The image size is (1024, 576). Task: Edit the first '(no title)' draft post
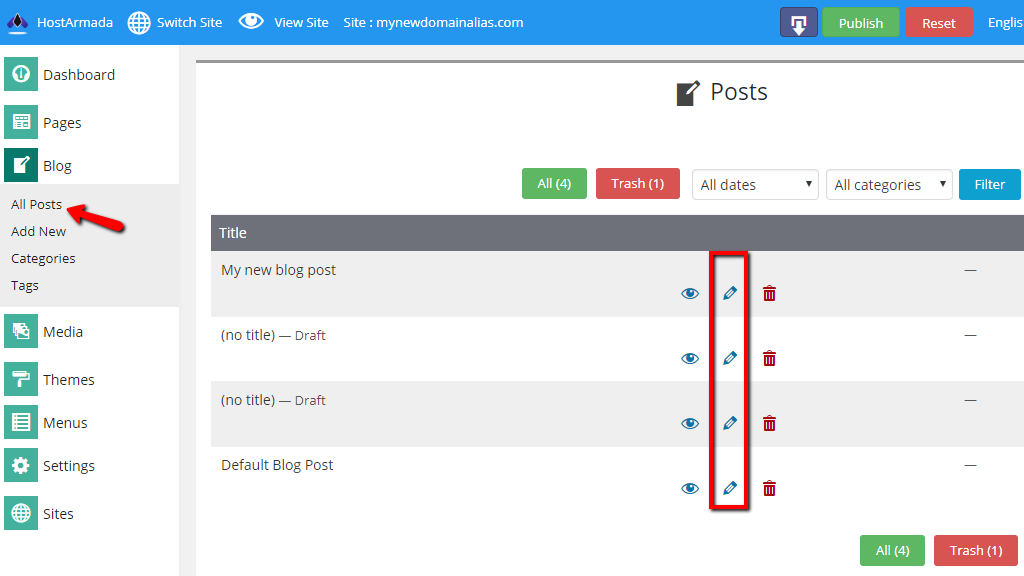click(729, 358)
